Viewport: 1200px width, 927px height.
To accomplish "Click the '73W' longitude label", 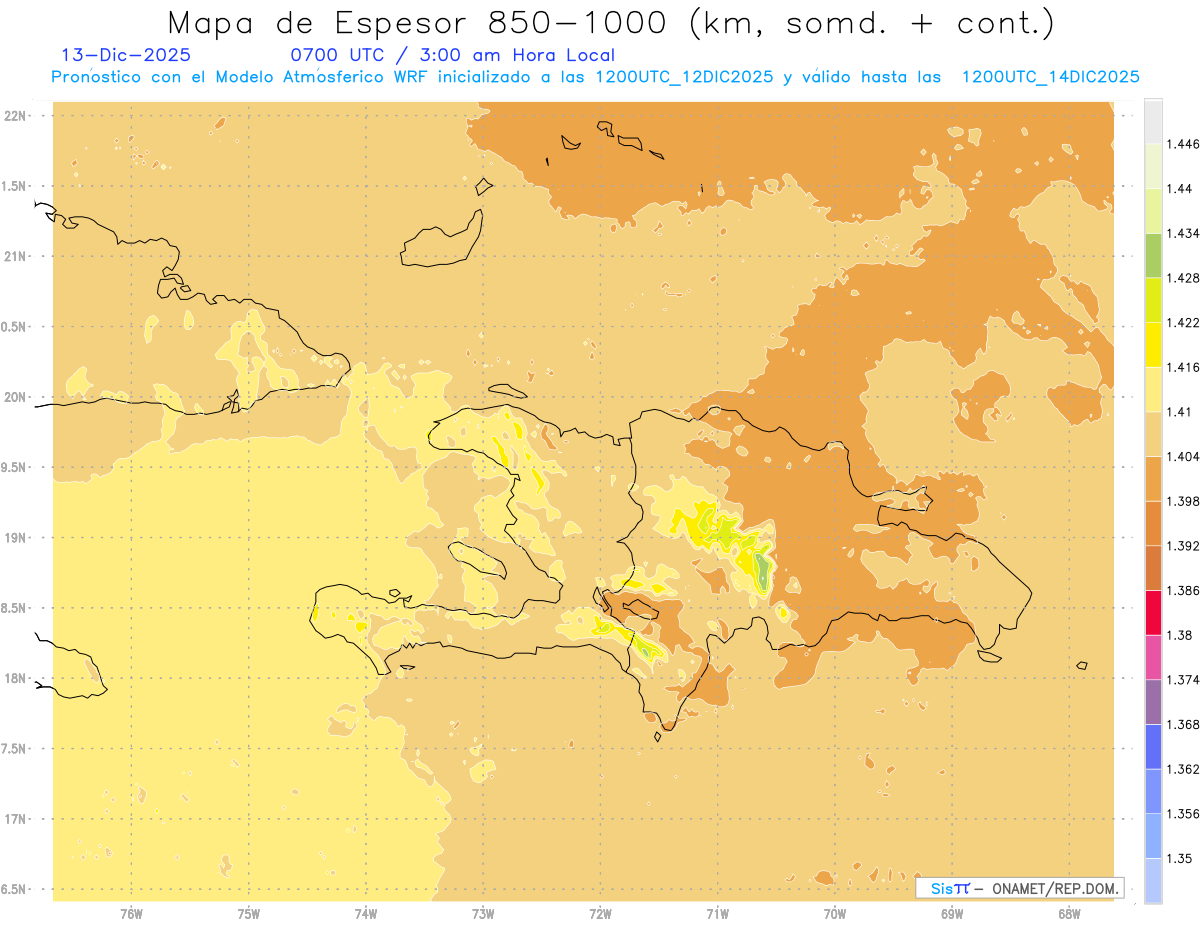I will tap(483, 913).
